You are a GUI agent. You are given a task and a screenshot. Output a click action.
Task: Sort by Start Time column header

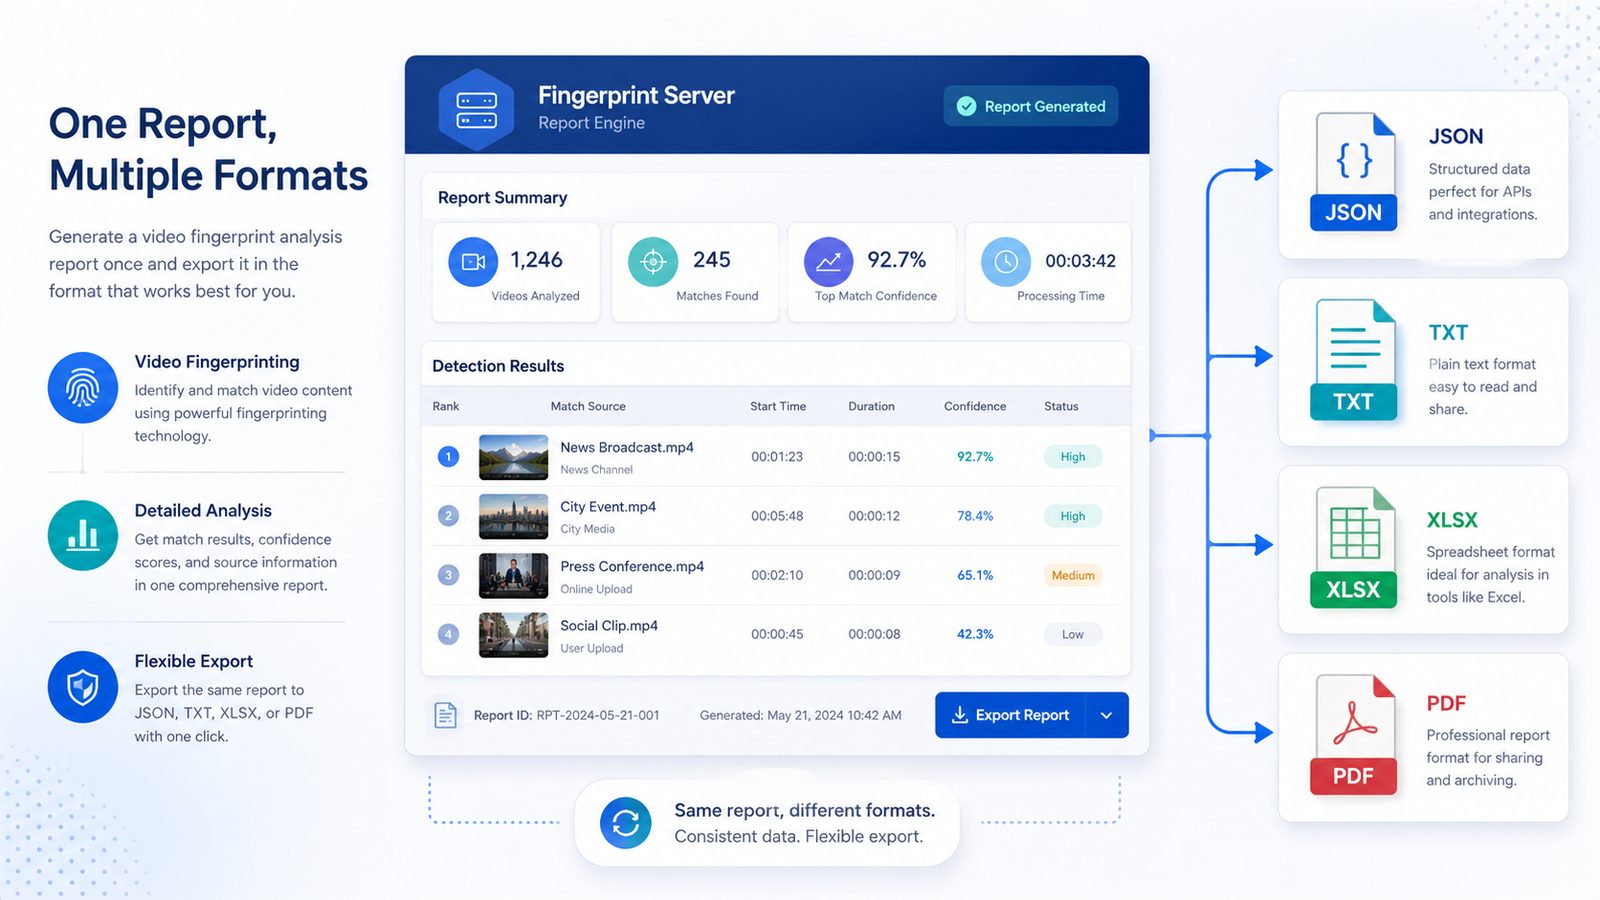pos(778,406)
